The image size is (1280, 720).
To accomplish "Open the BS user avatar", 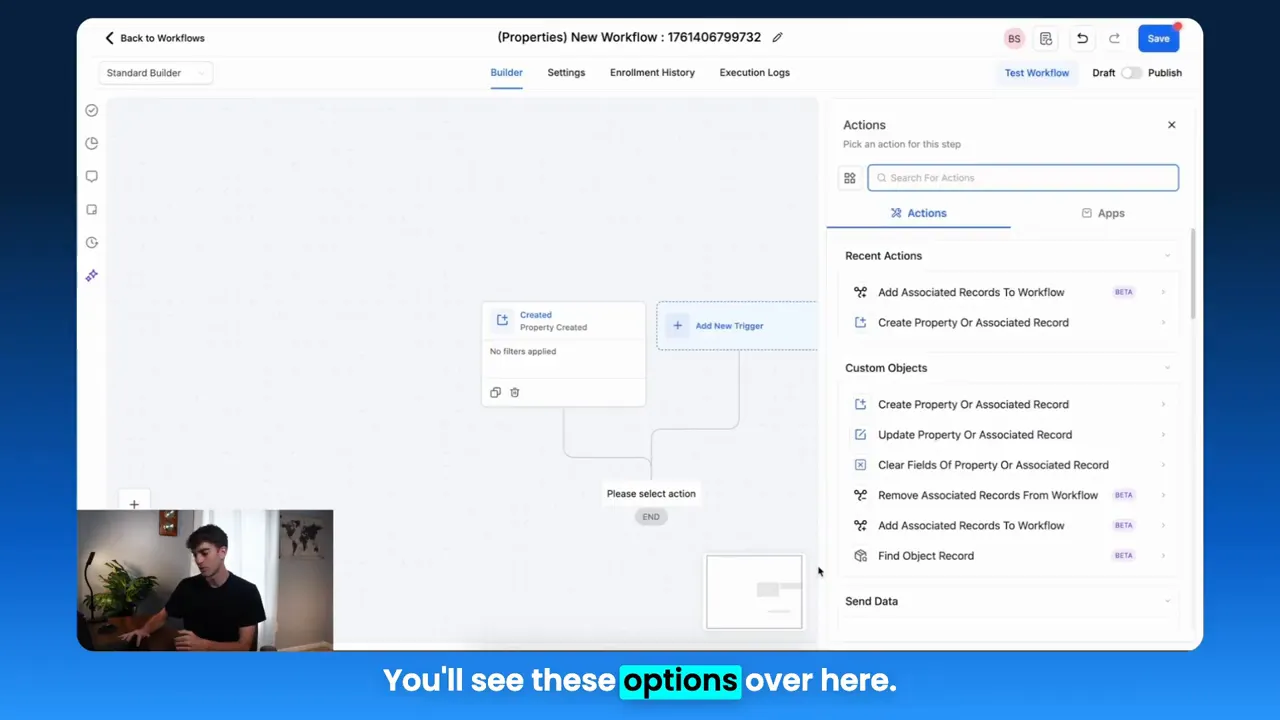I will [x=1014, y=38].
